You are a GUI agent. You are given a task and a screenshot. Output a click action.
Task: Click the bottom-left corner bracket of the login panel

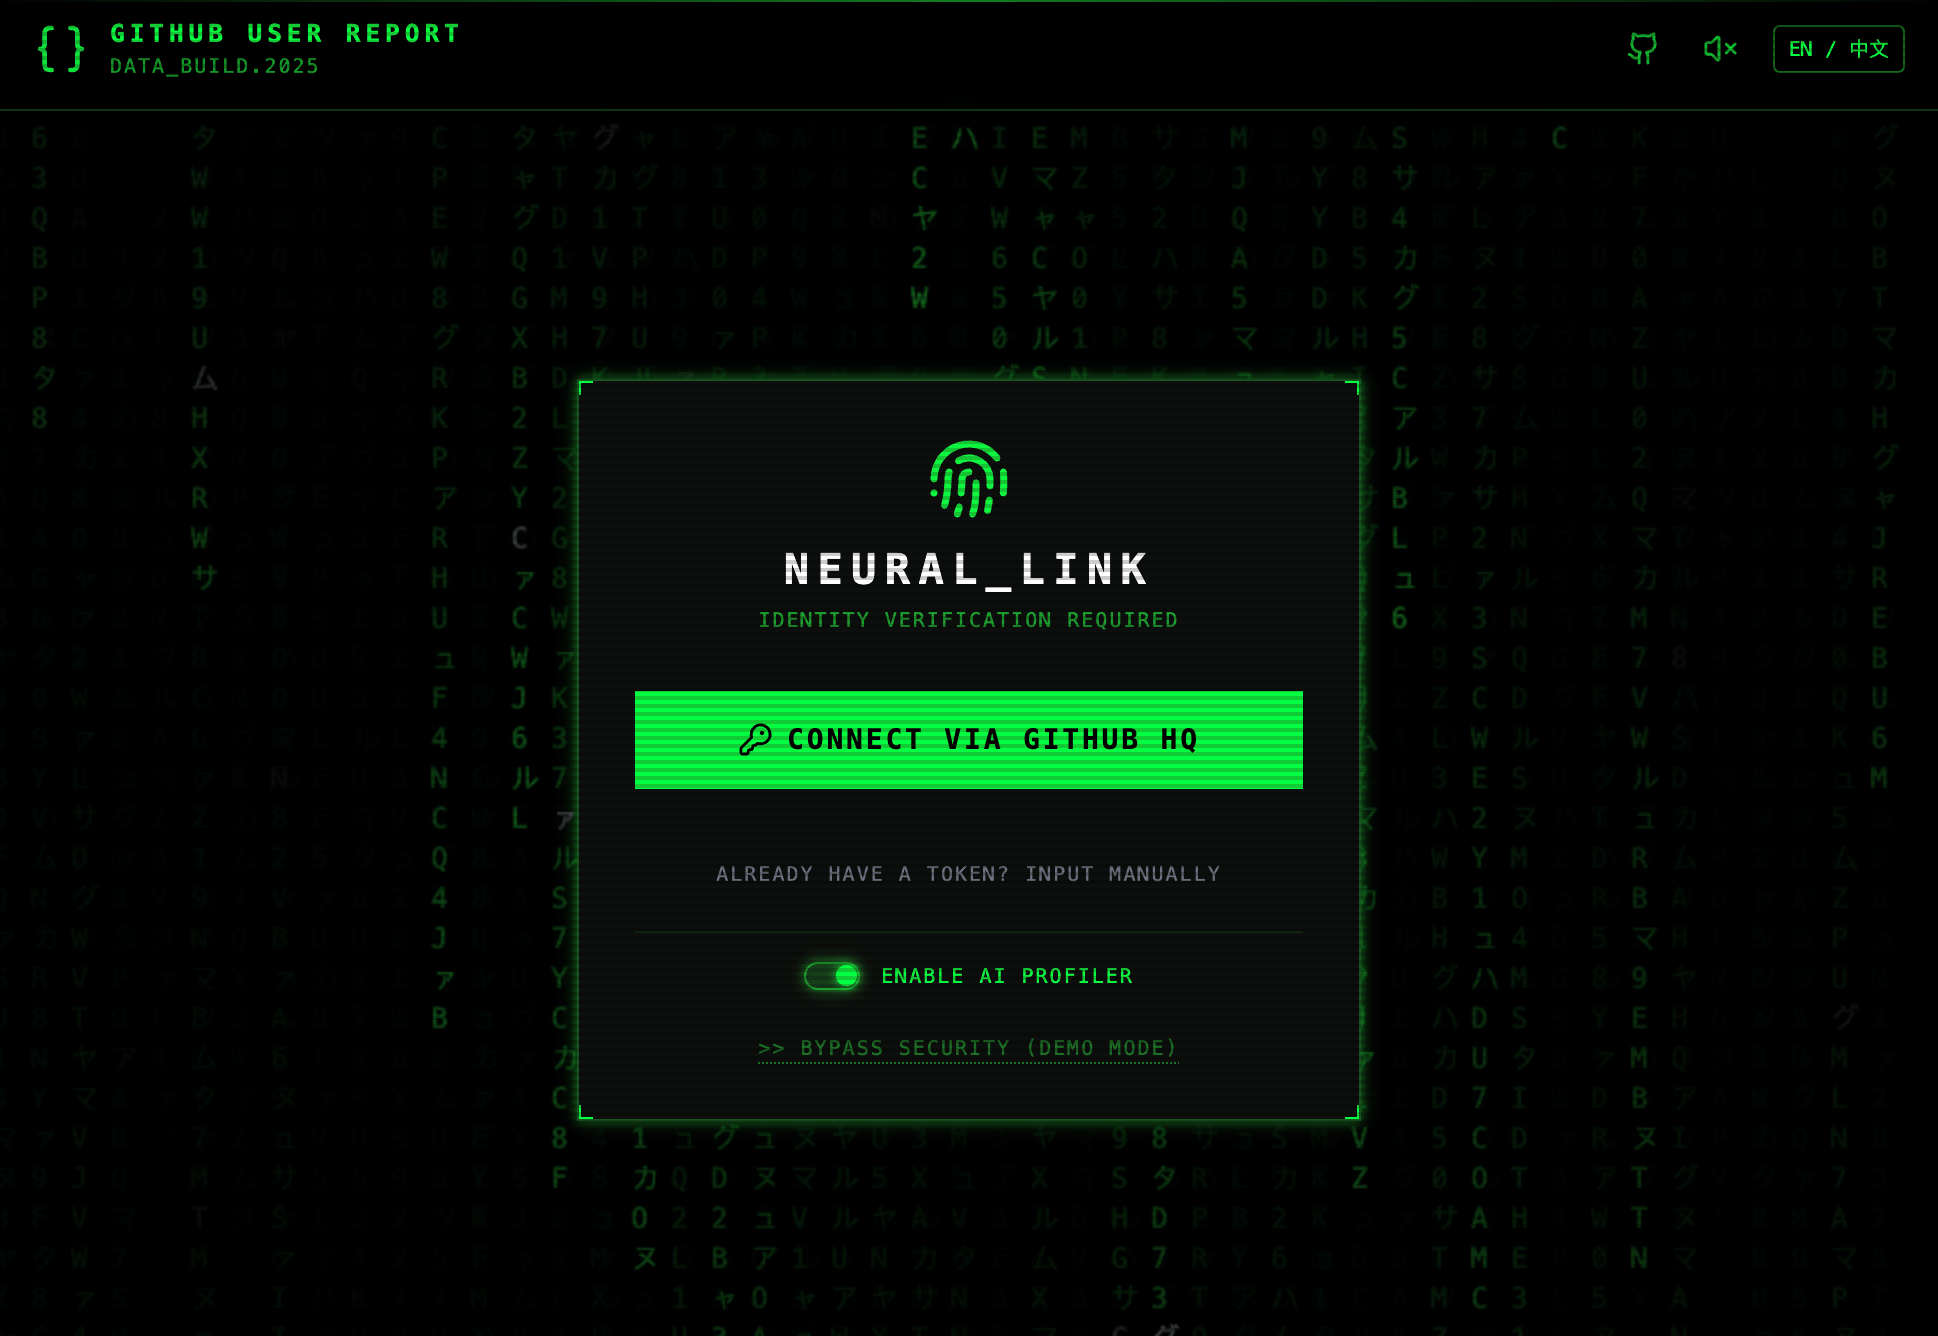pyautogui.click(x=586, y=1111)
